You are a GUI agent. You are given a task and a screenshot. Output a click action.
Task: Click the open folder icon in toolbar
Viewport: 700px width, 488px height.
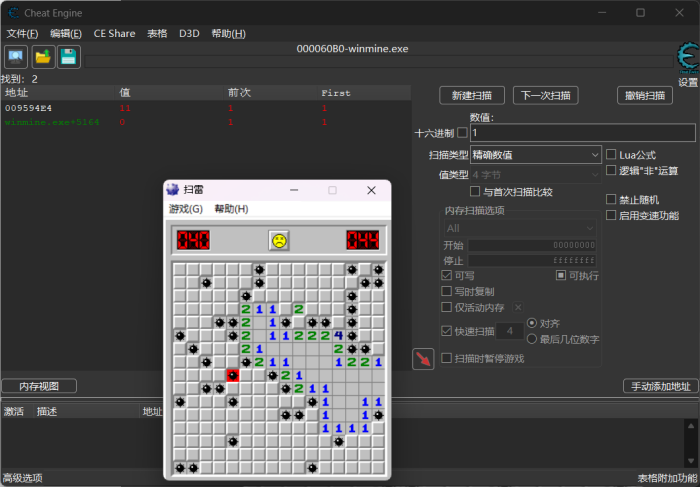(43, 57)
